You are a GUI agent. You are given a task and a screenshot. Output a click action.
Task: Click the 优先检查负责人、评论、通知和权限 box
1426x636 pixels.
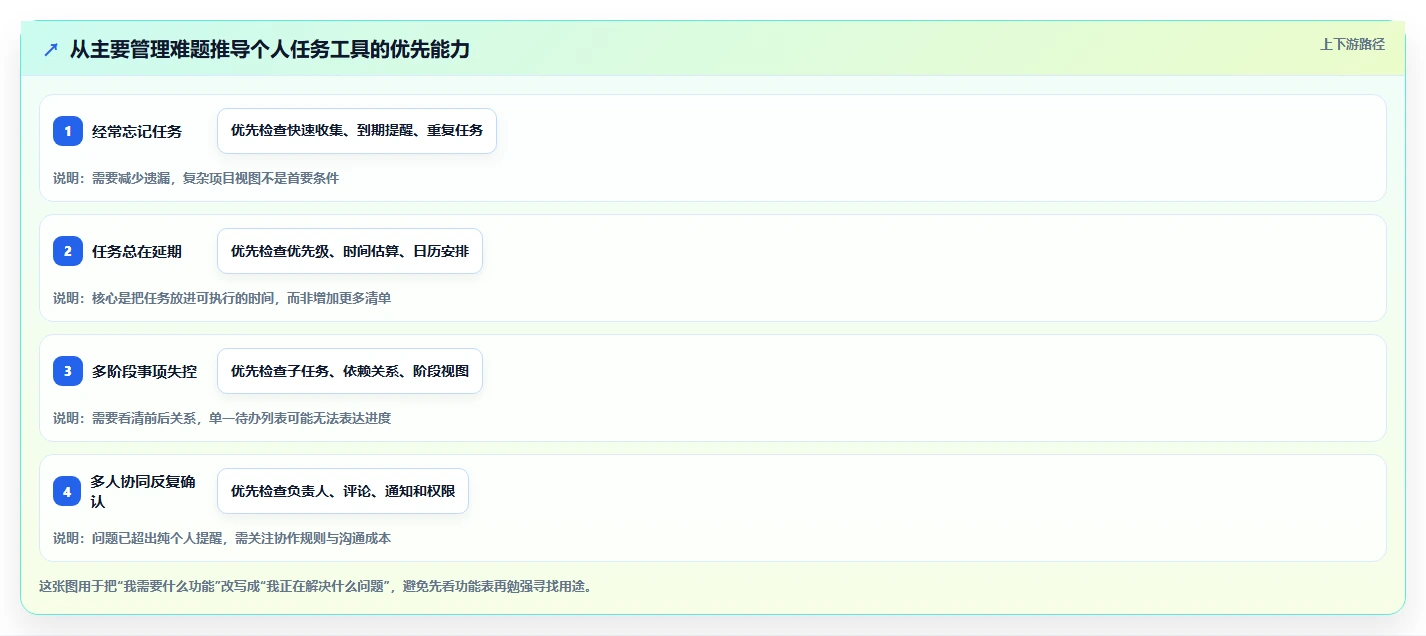pos(343,491)
